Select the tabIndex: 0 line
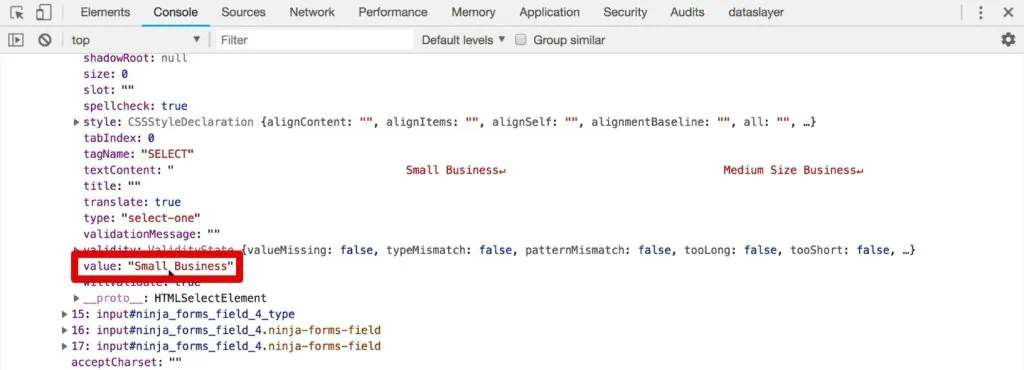The width and height of the screenshot is (1024, 370). pos(119,138)
